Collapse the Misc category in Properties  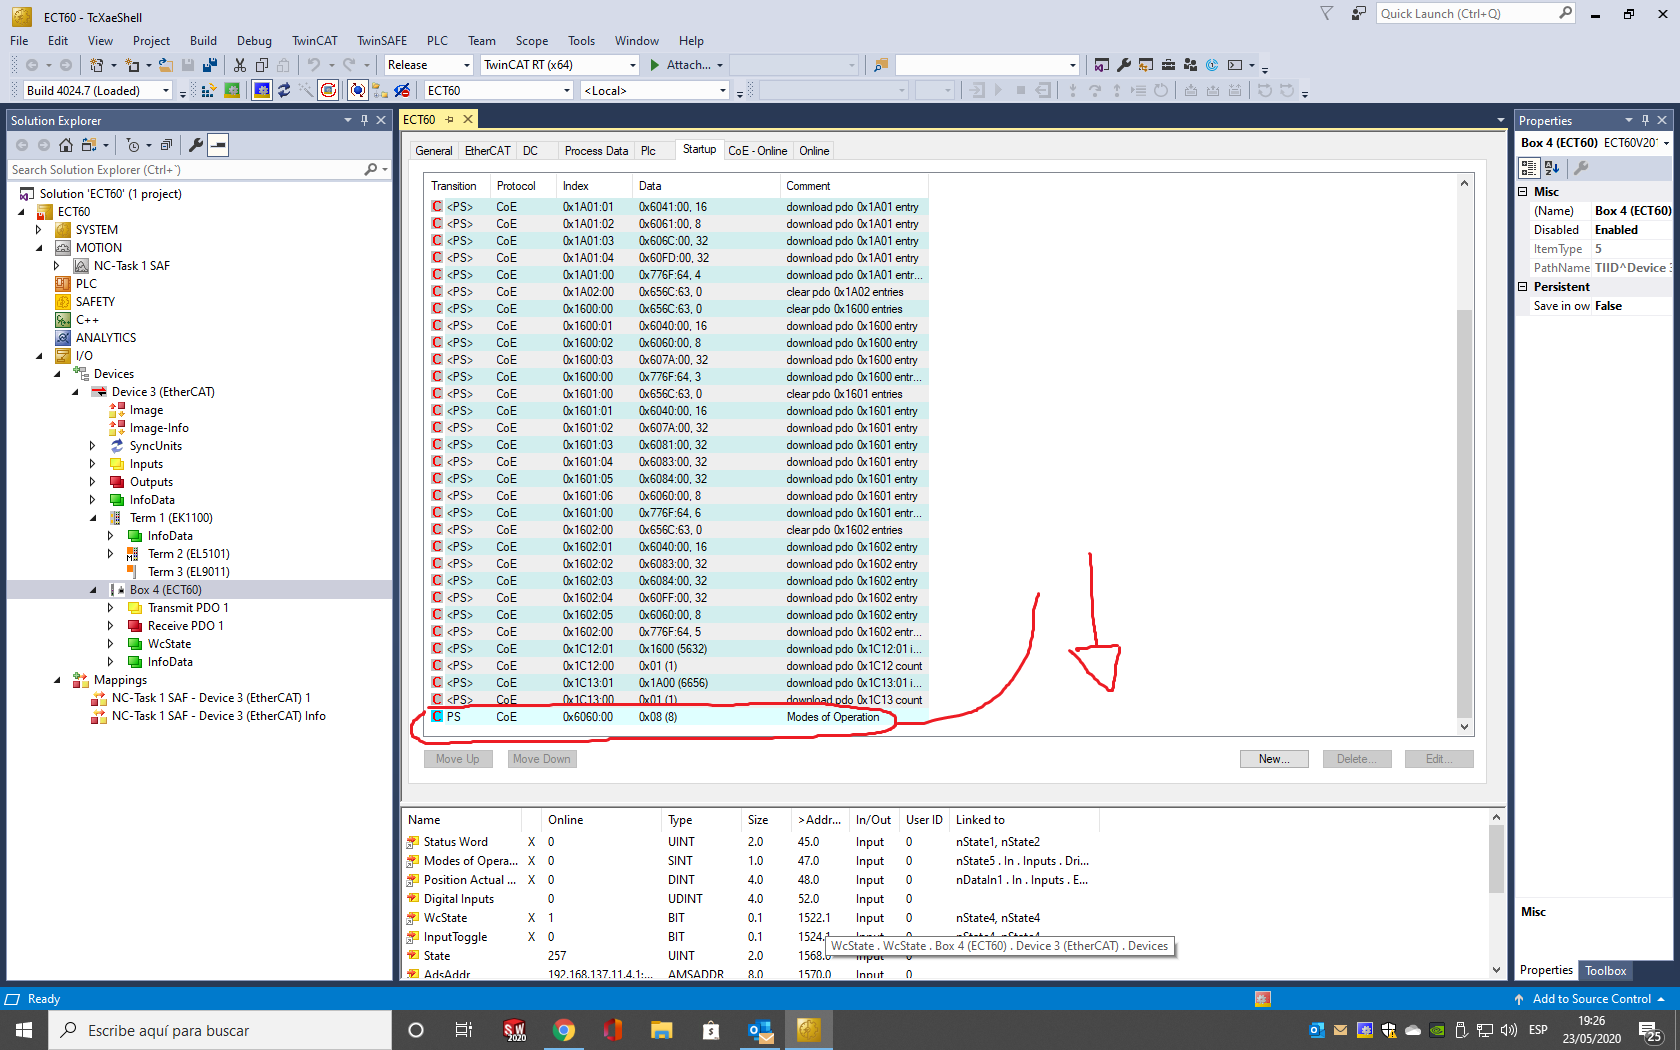[1523, 192]
